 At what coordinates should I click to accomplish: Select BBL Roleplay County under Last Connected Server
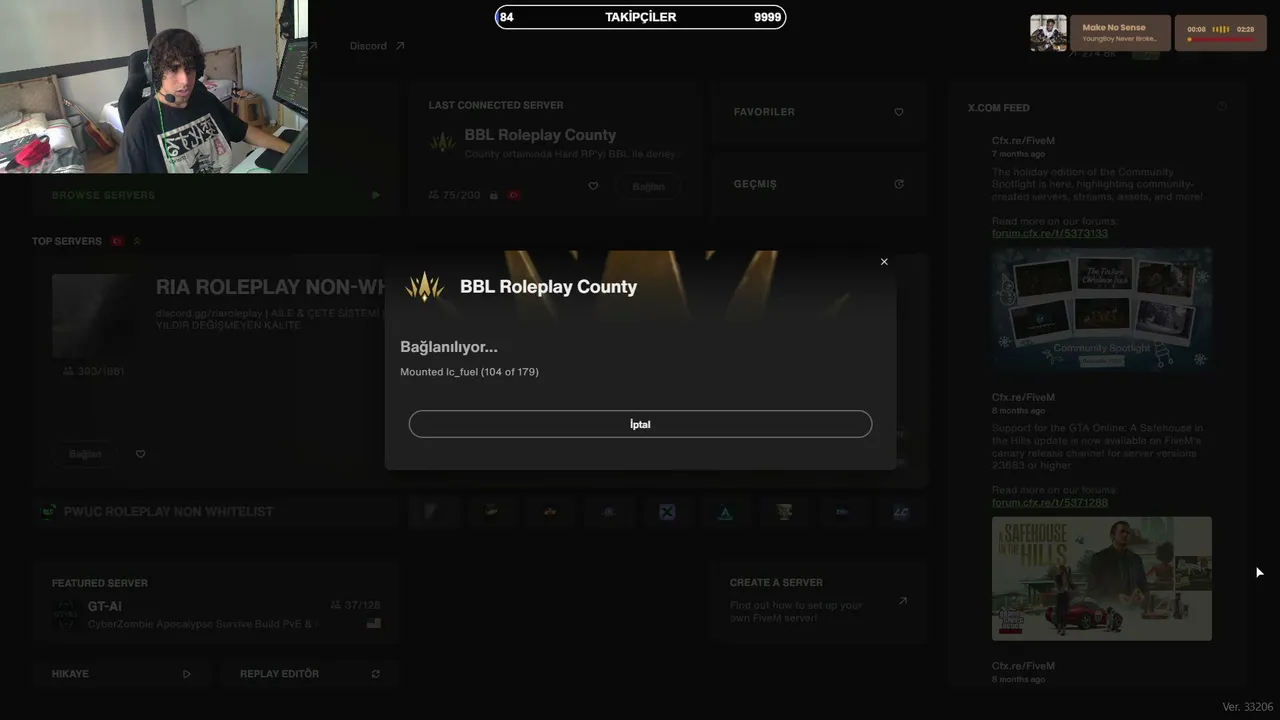coord(540,135)
